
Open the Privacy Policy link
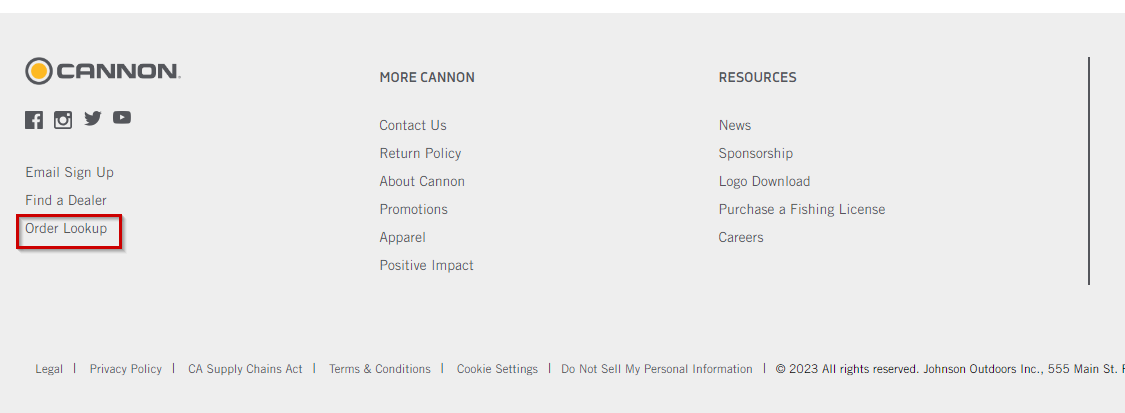[x=126, y=369]
